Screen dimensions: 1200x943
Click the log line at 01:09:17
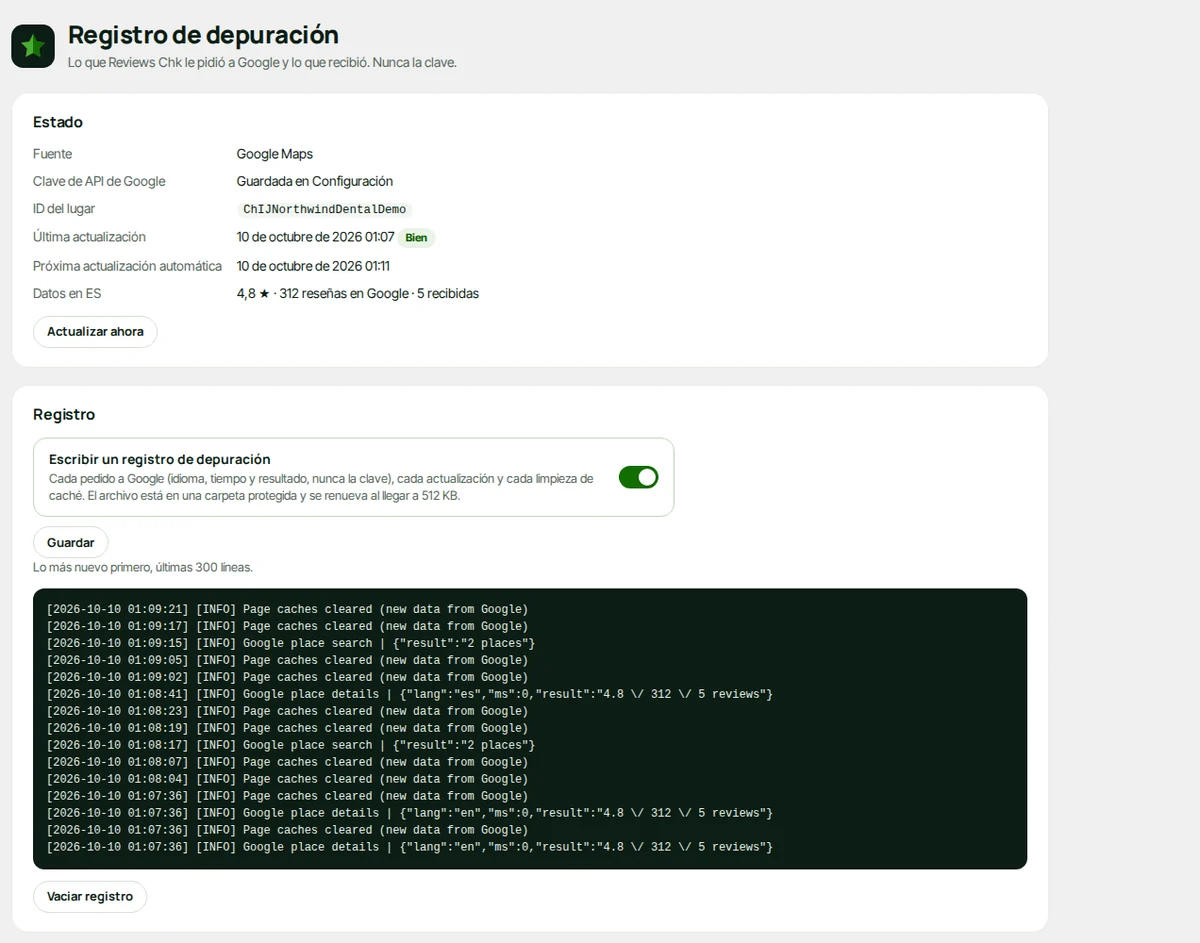pyautogui.click(x=287, y=626)
